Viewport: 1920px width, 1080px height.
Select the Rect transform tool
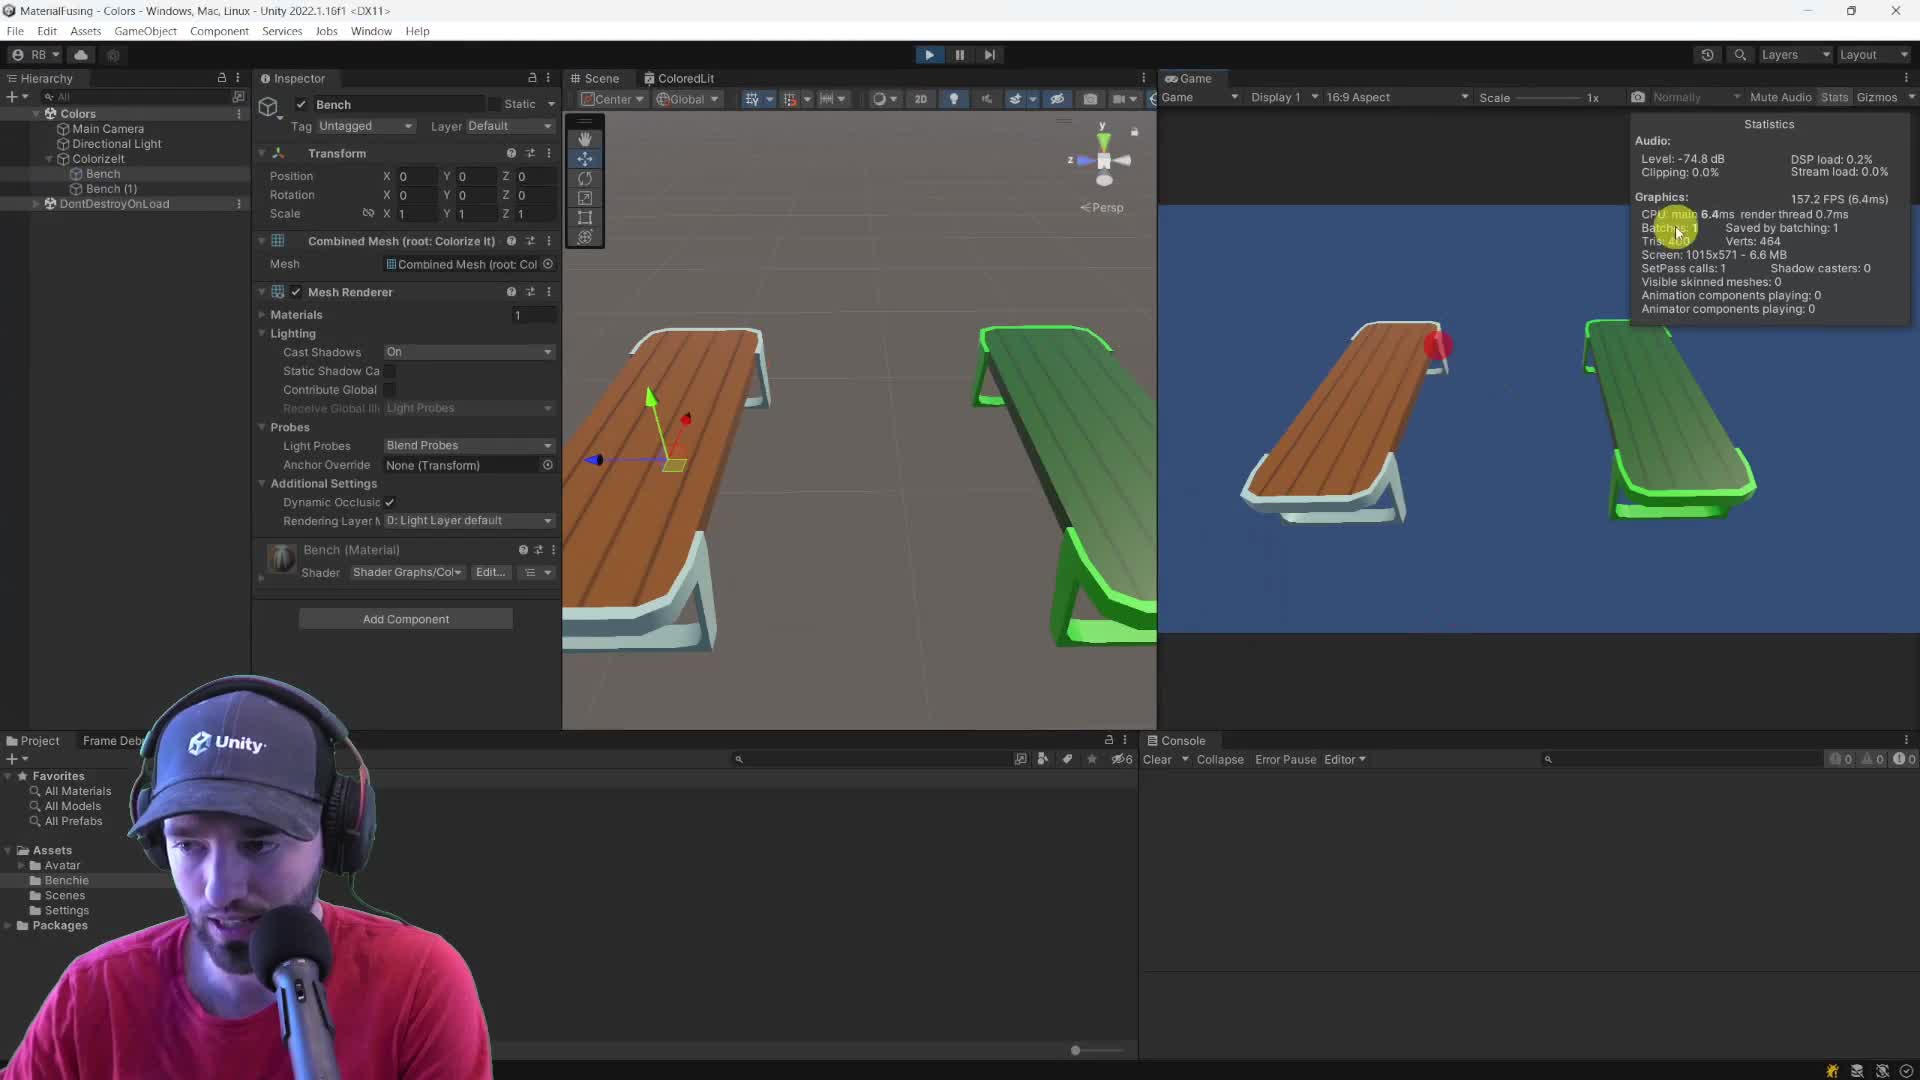(x=585, y=217)
